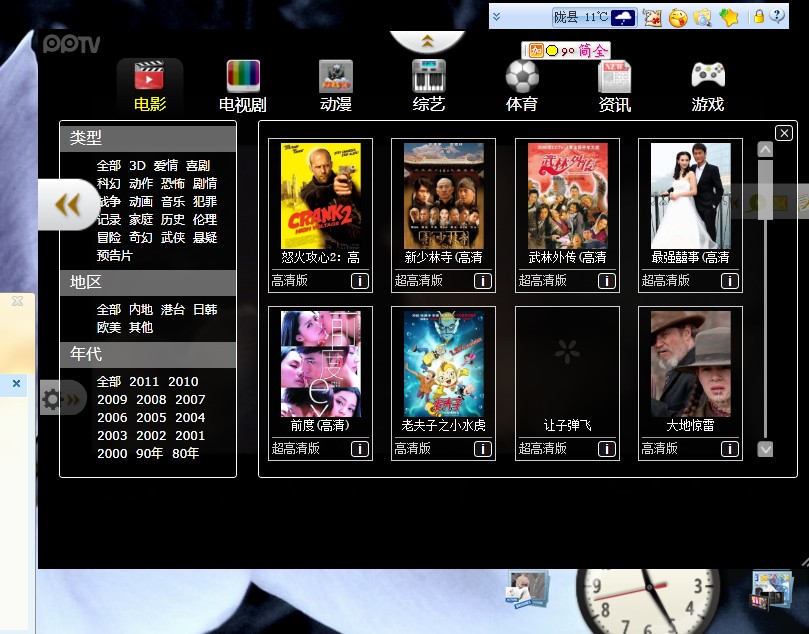Filter region by 内地

(x=141, y=310)
